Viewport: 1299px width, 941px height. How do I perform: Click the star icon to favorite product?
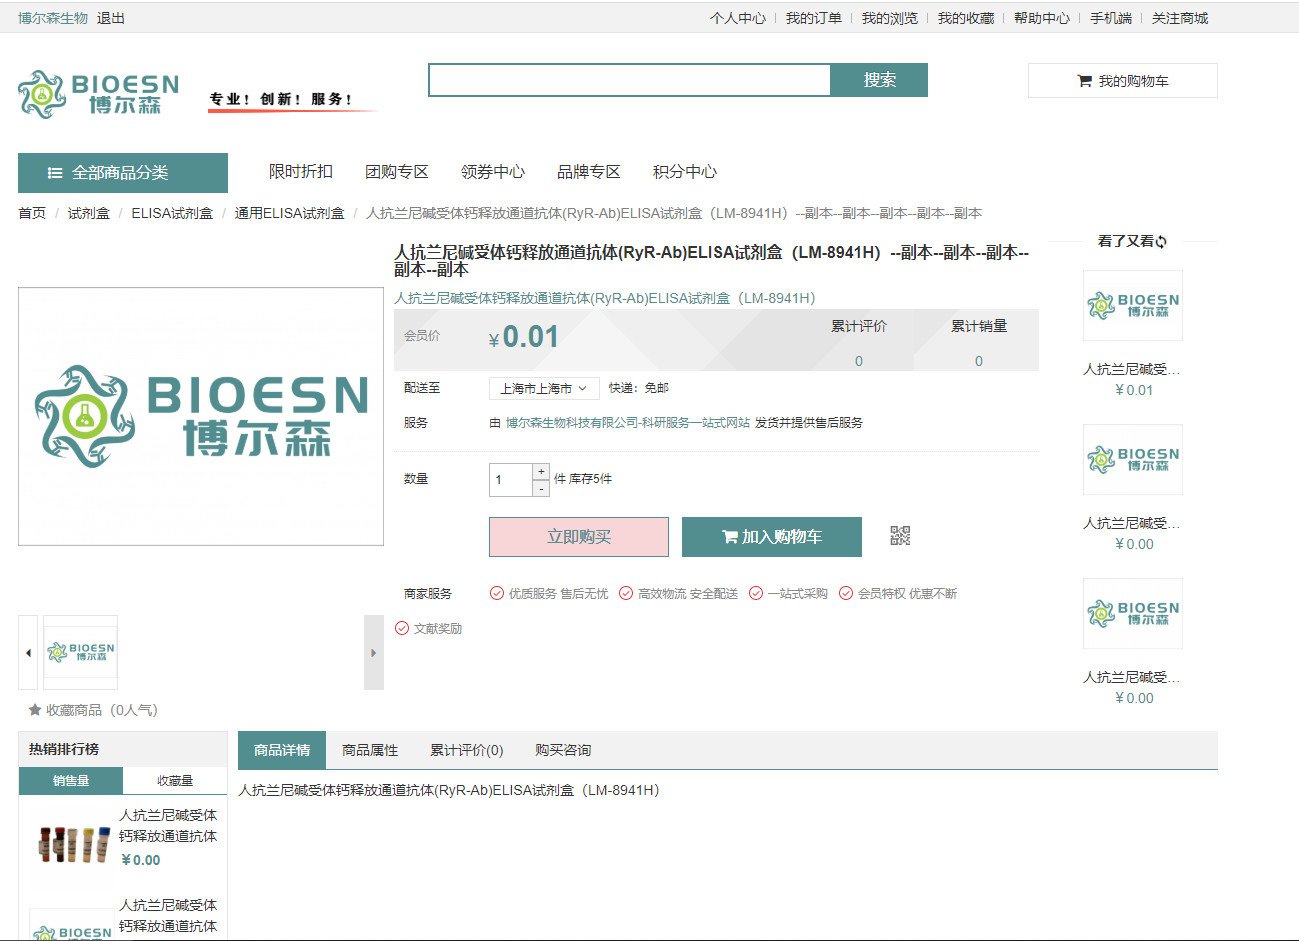pos(35,710)
